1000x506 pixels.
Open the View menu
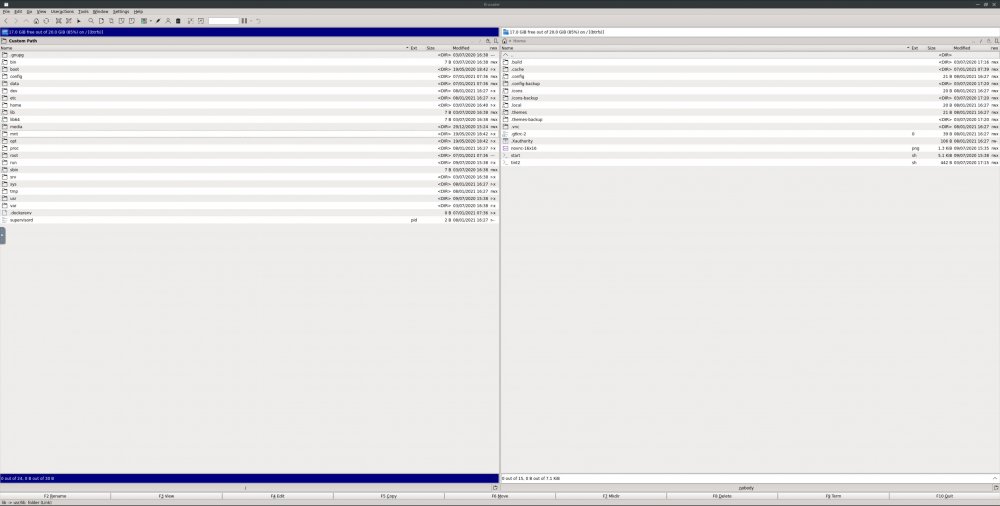coord(41,11)
